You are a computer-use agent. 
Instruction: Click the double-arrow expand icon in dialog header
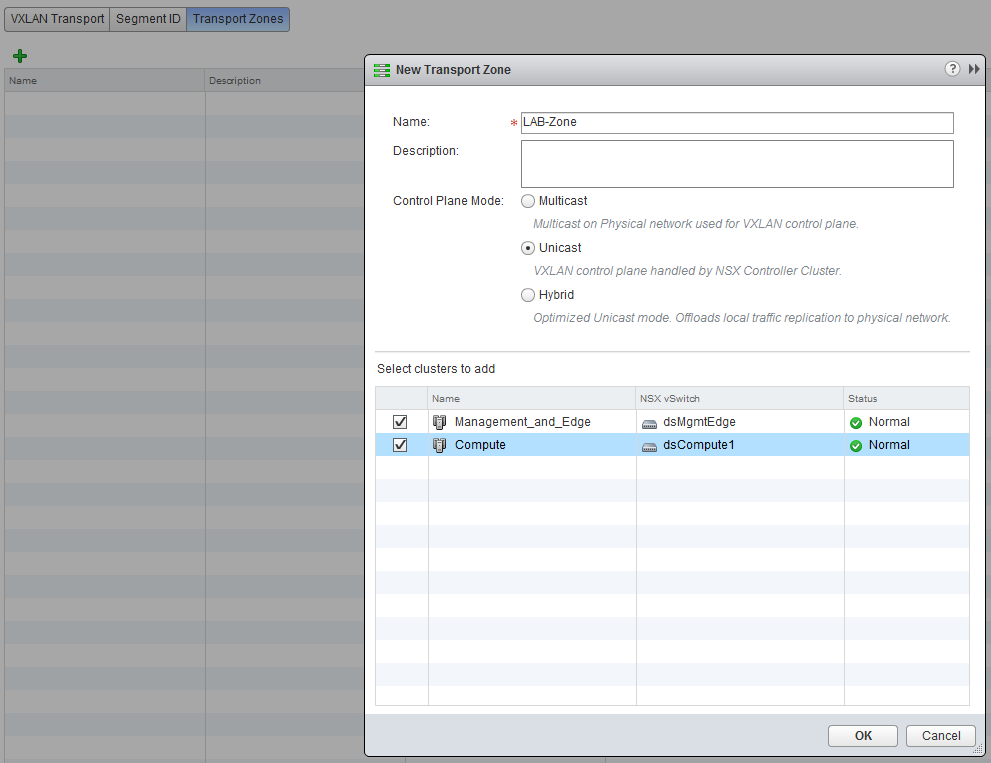click(974, 69)
